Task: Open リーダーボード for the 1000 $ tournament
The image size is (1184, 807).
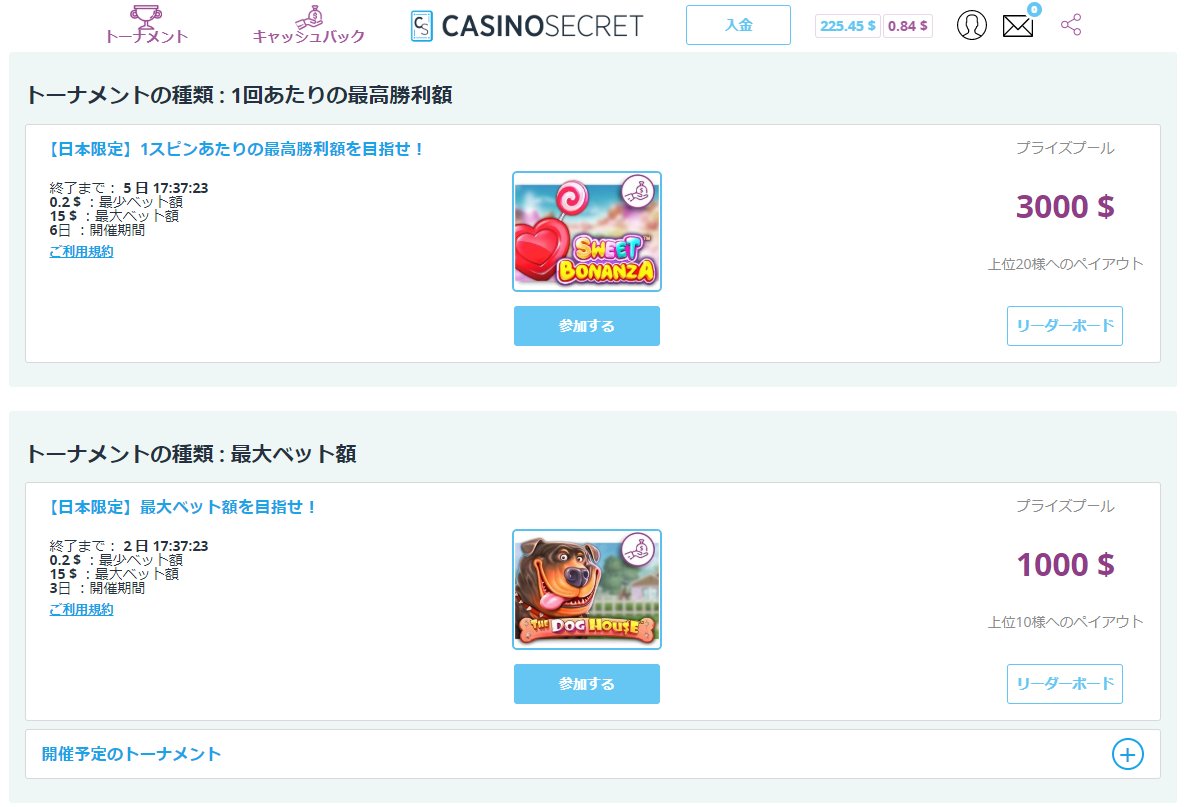Action: coord(1065,684)
